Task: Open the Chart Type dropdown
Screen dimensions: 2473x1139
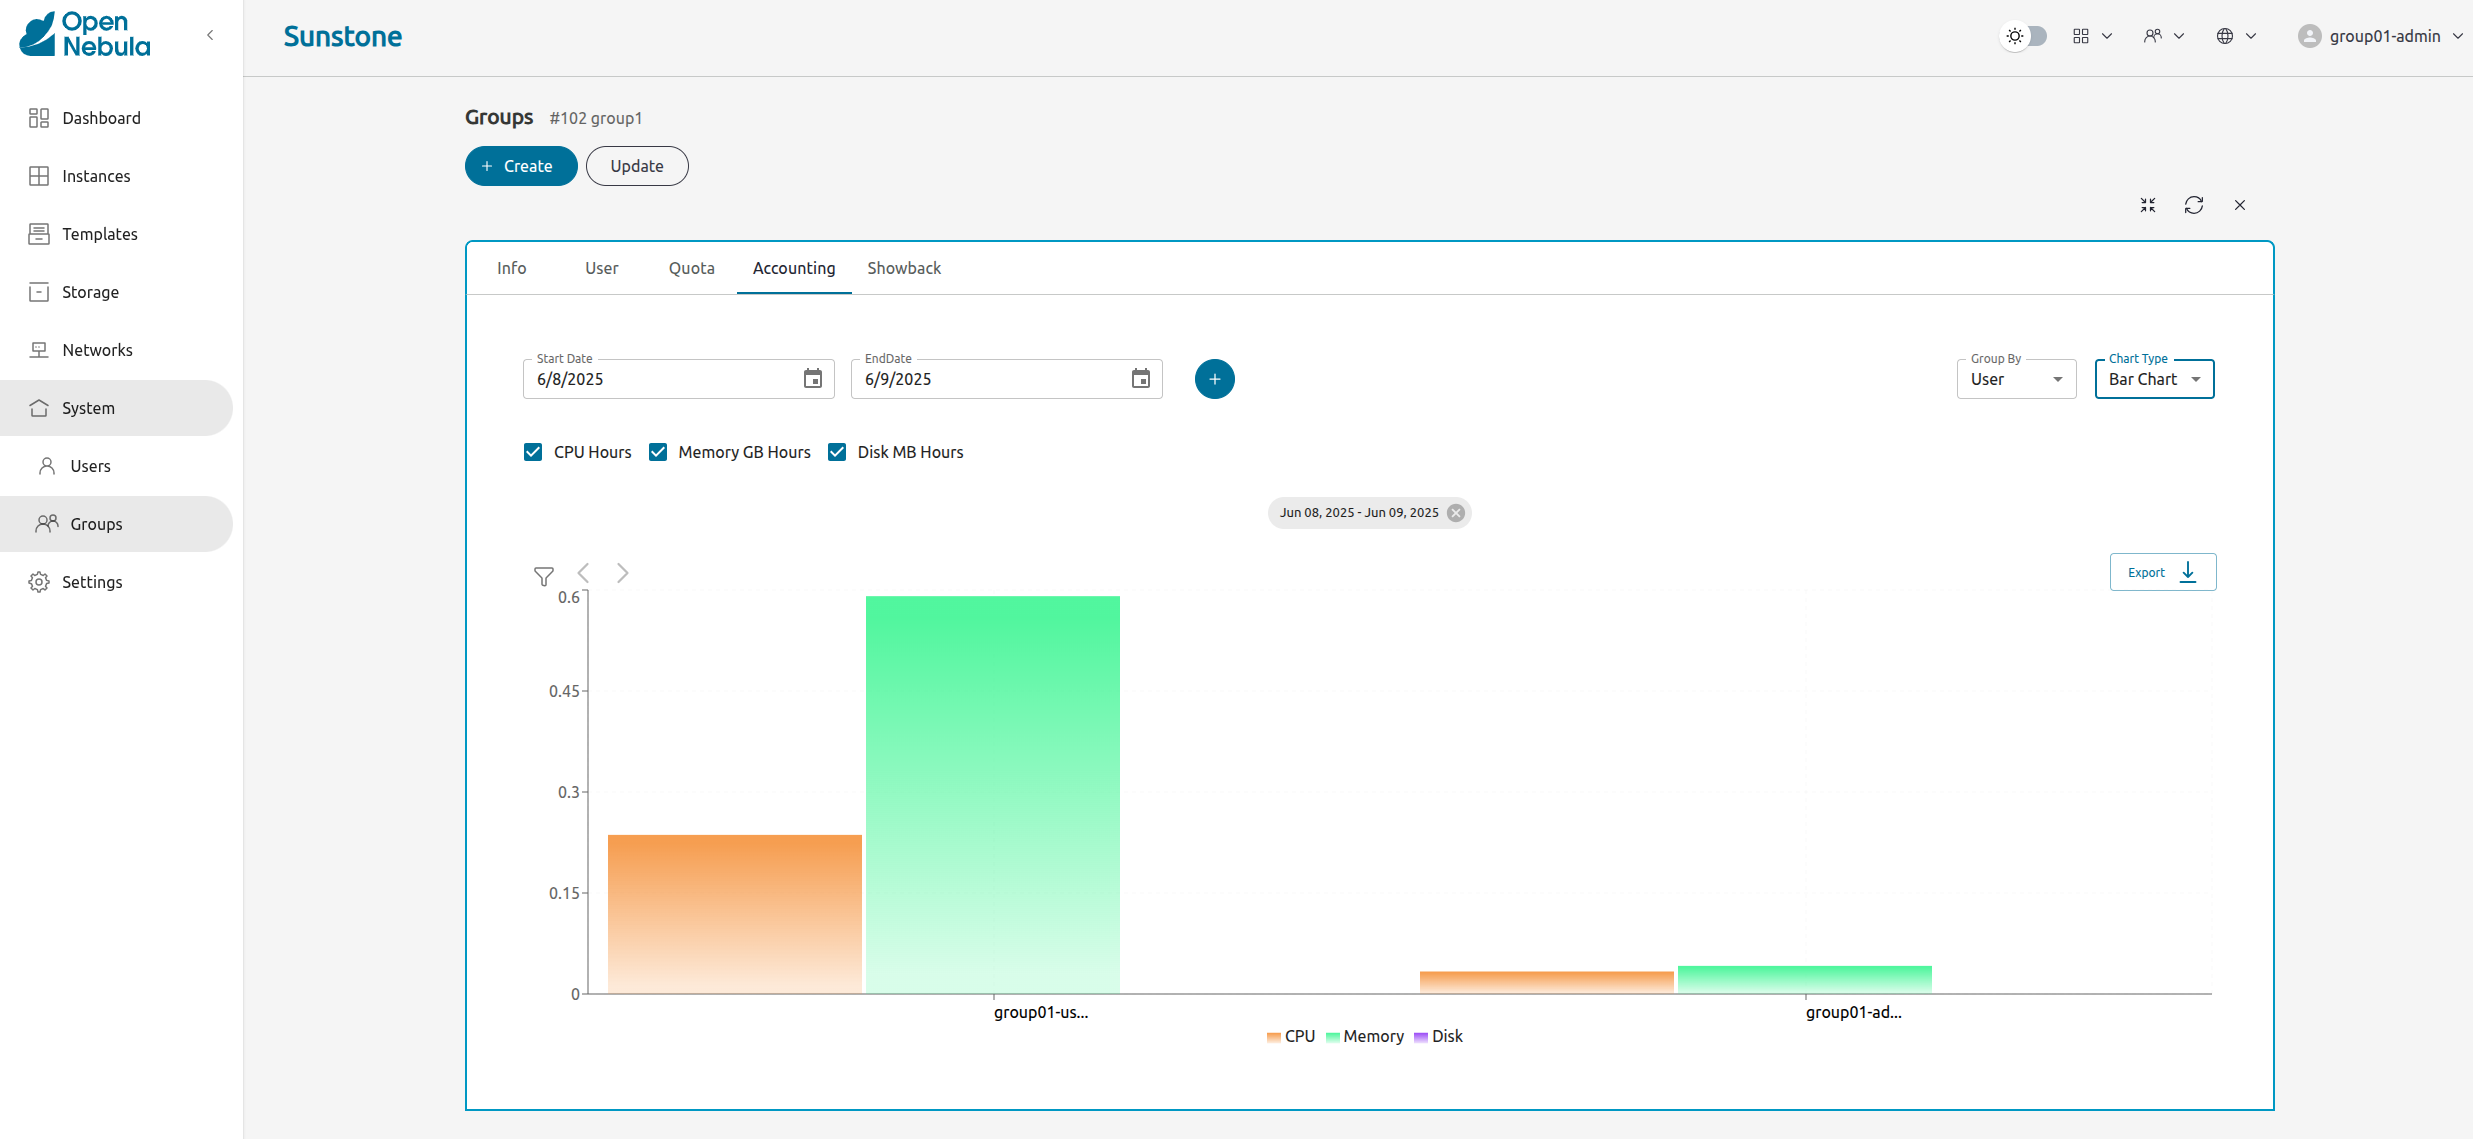Action: [2154, 380]
